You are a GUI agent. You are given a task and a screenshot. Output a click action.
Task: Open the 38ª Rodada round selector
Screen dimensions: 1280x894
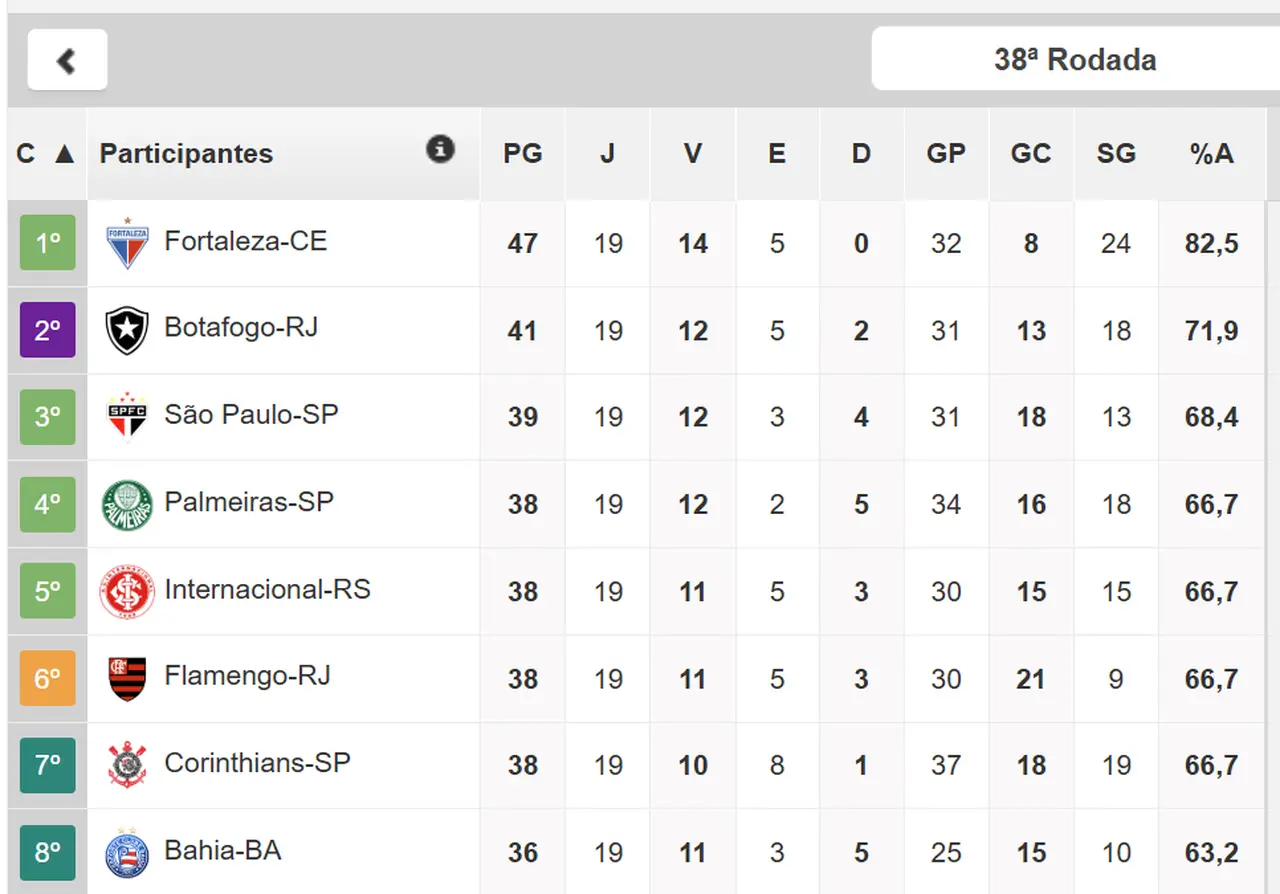pos(1075,59)
